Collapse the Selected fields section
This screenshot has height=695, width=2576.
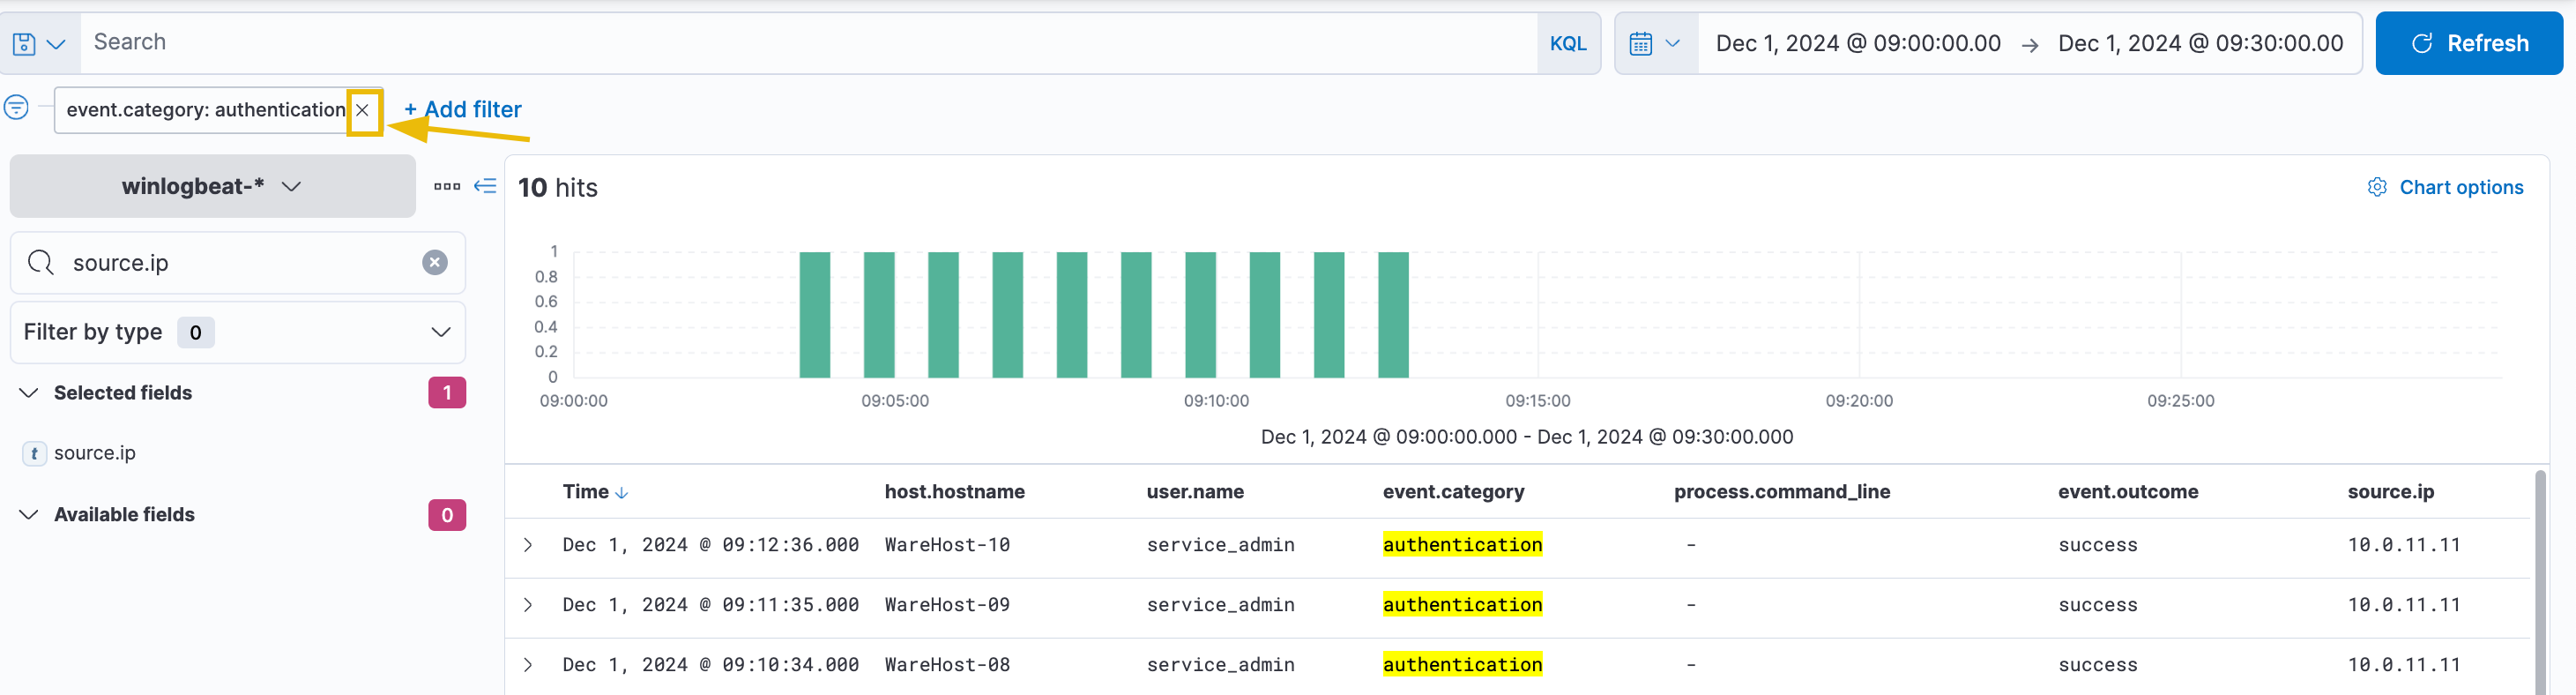tap(29, 393)
